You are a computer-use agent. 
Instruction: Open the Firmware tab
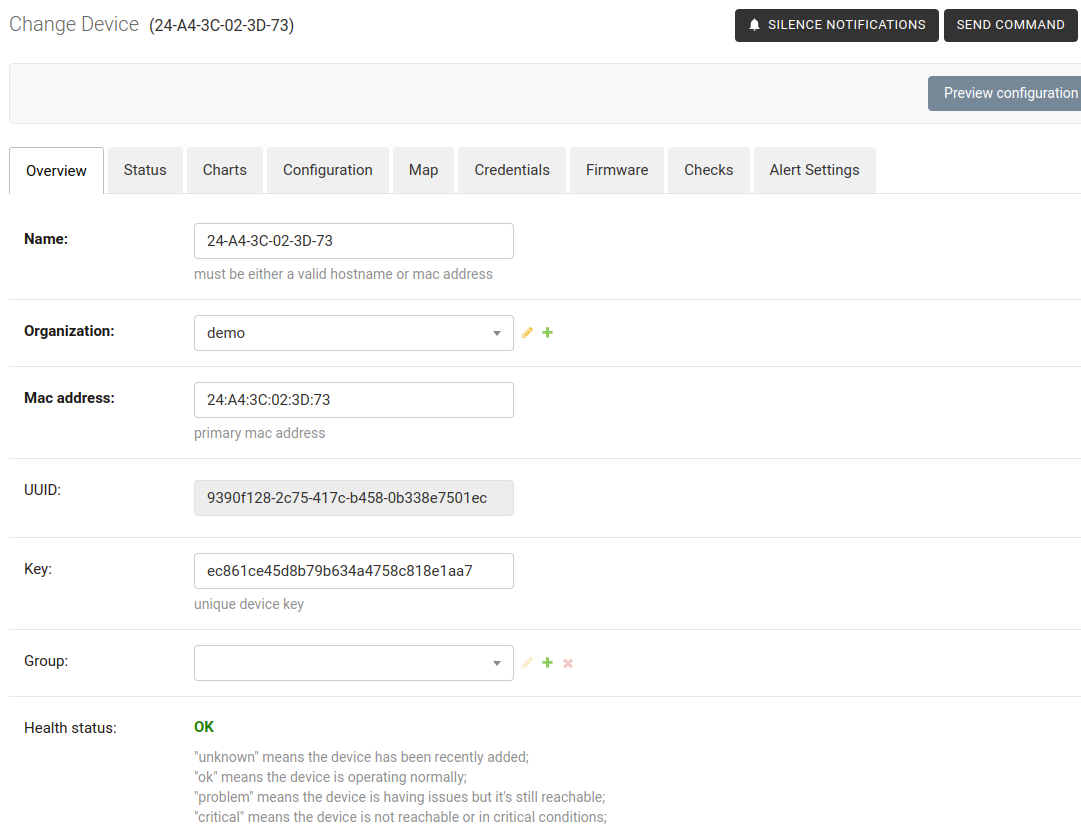[617, 170]
